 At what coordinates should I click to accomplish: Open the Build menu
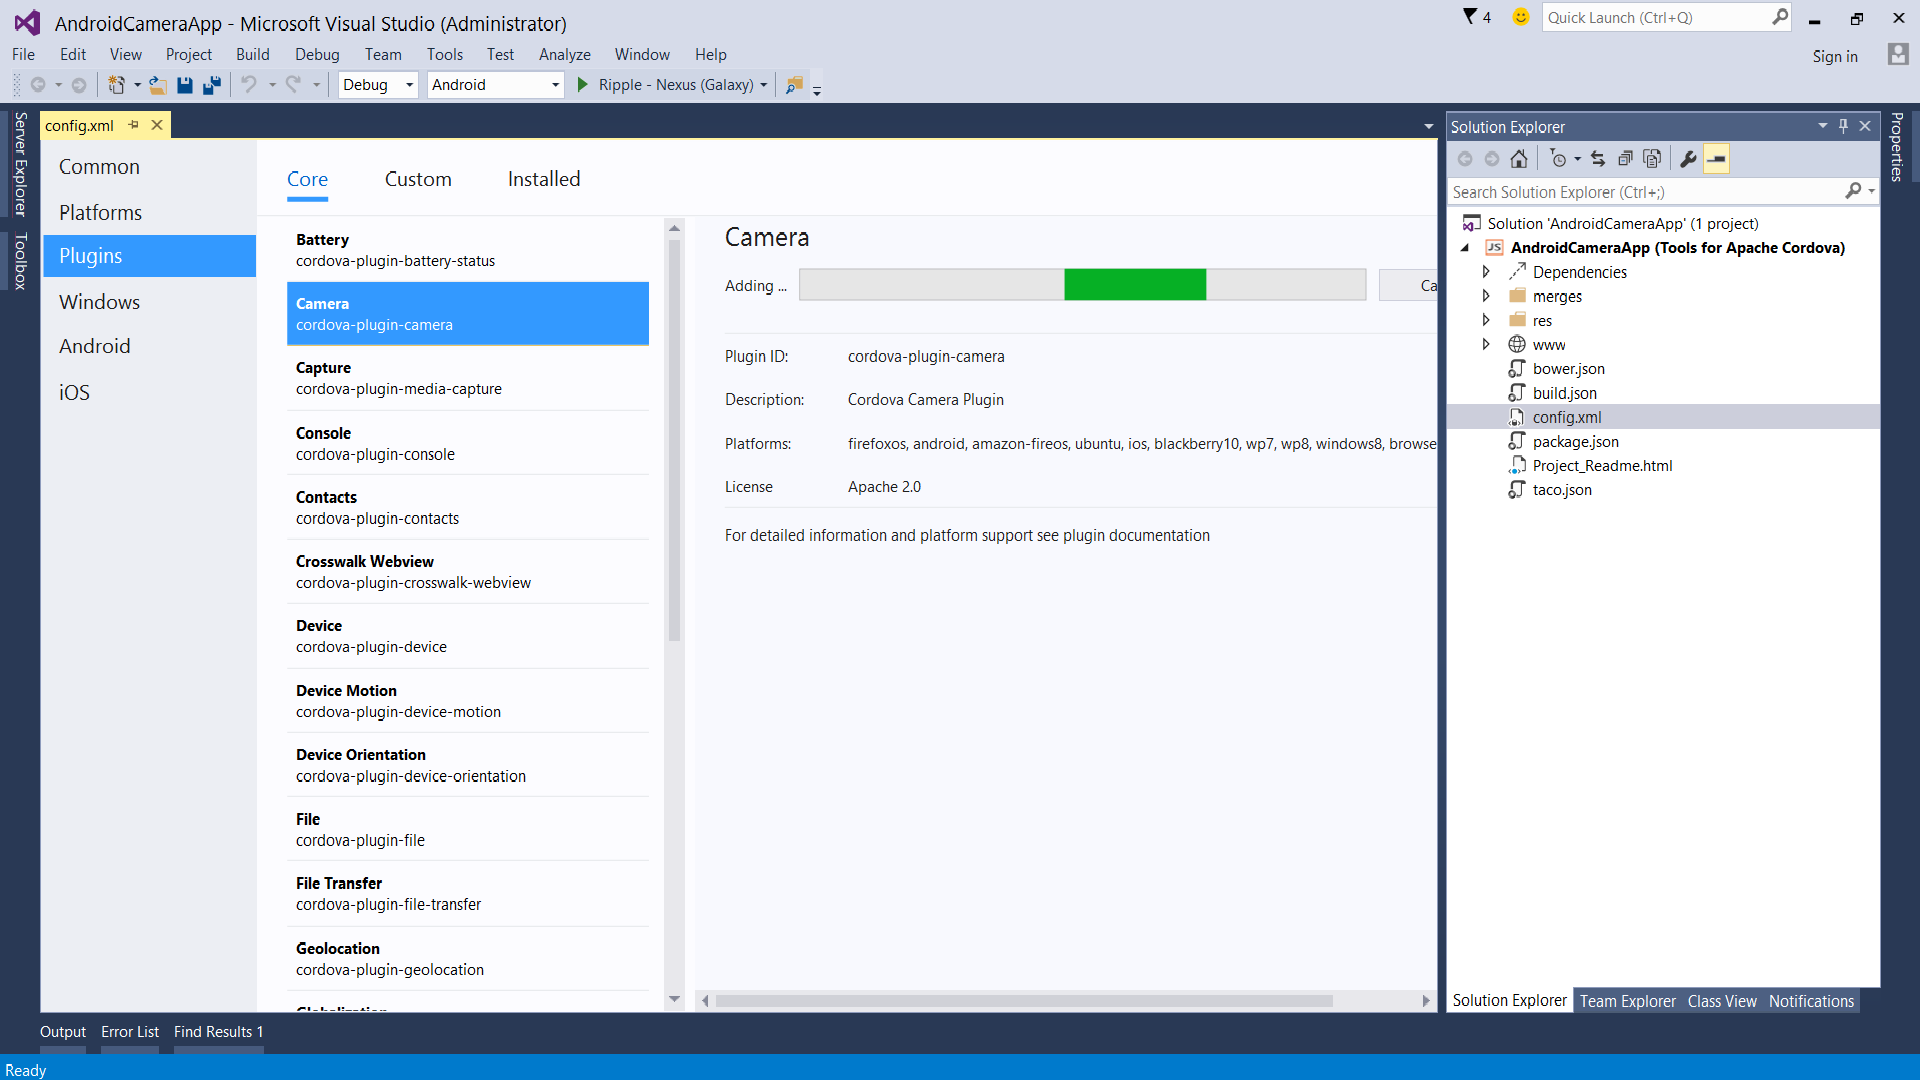point(252,54)
